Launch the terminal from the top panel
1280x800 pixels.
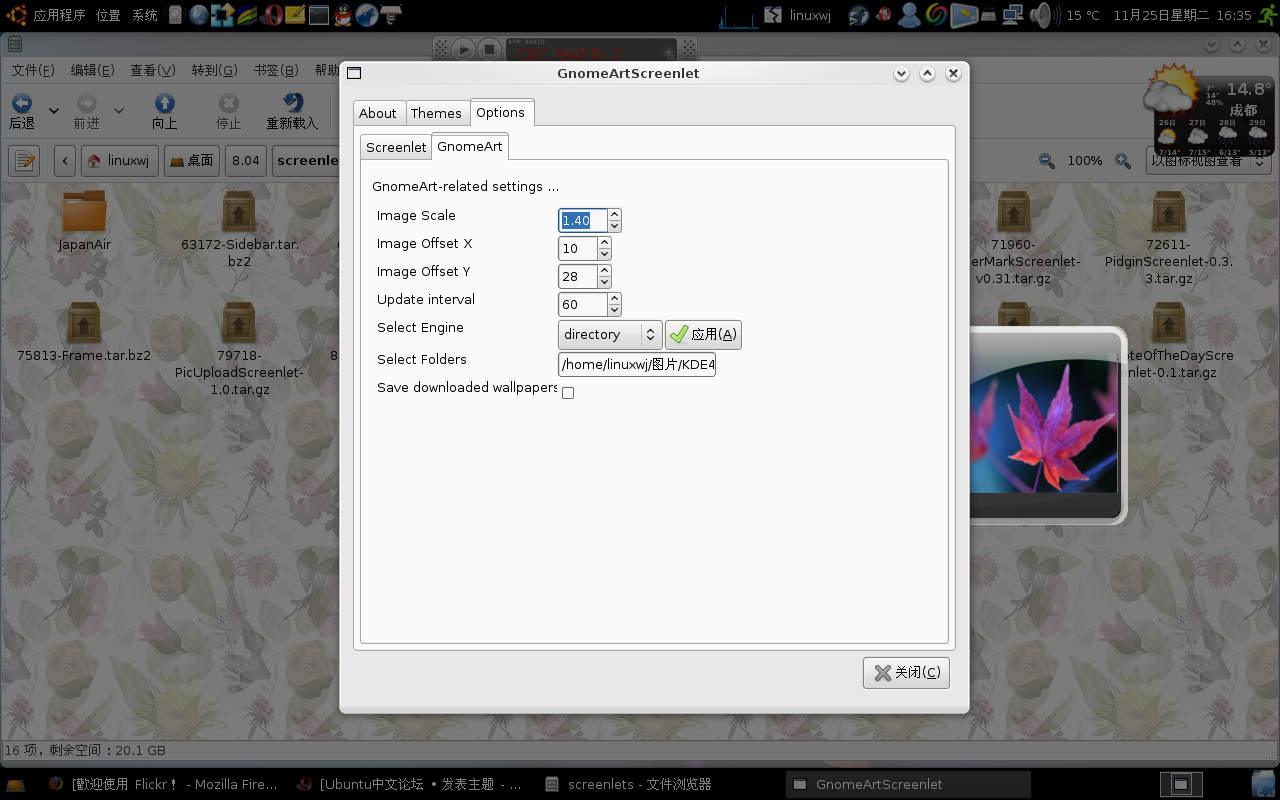[x=318, y=15]
